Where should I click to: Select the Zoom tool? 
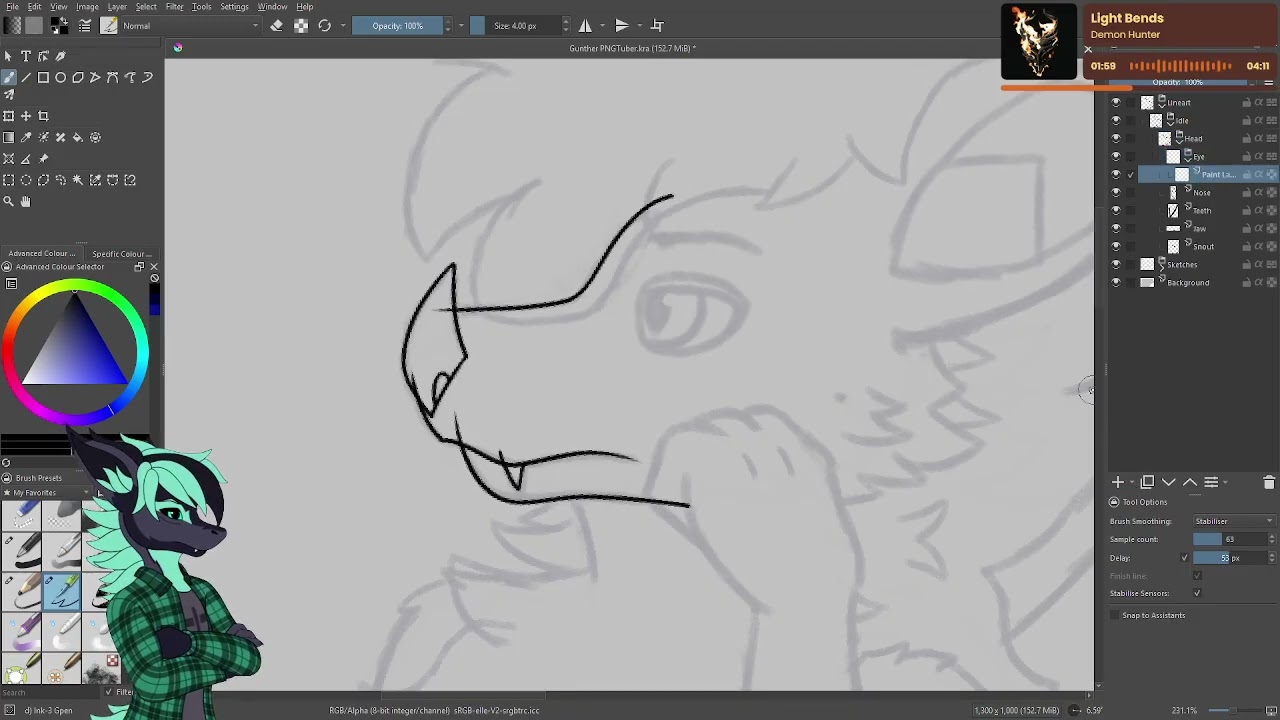(9, 201)
